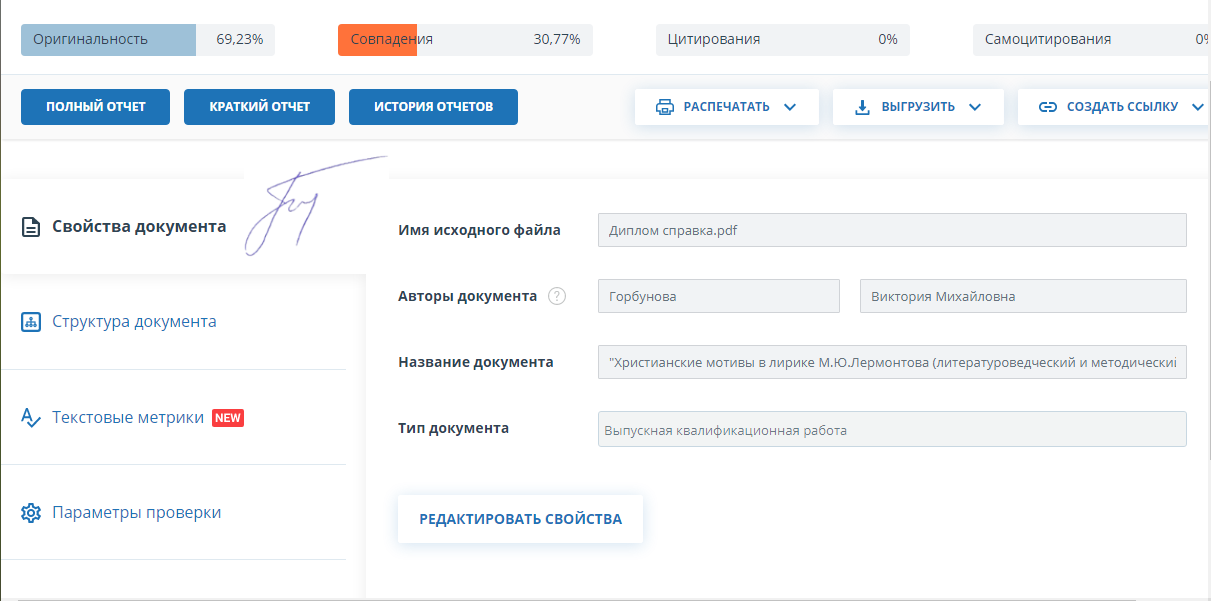Click the document icon for Свойства документа
Screen dimensions: 1211x601
(x=31, y=227)
